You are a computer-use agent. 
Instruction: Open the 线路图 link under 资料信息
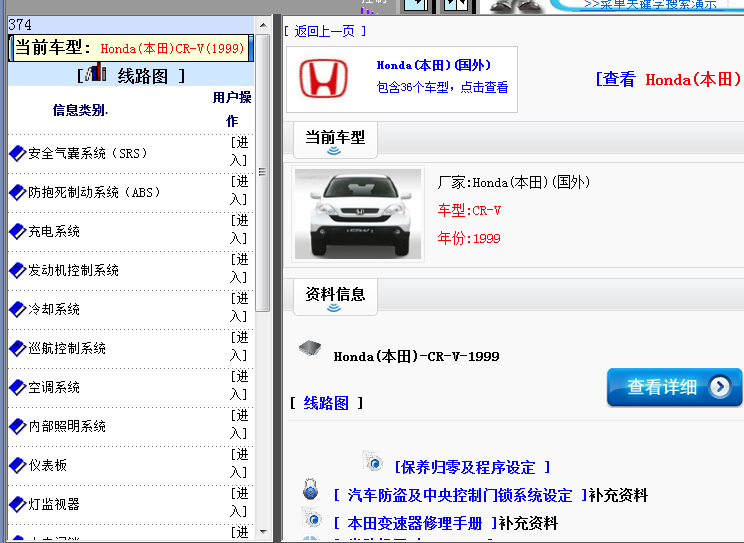[x=326, y=403]
